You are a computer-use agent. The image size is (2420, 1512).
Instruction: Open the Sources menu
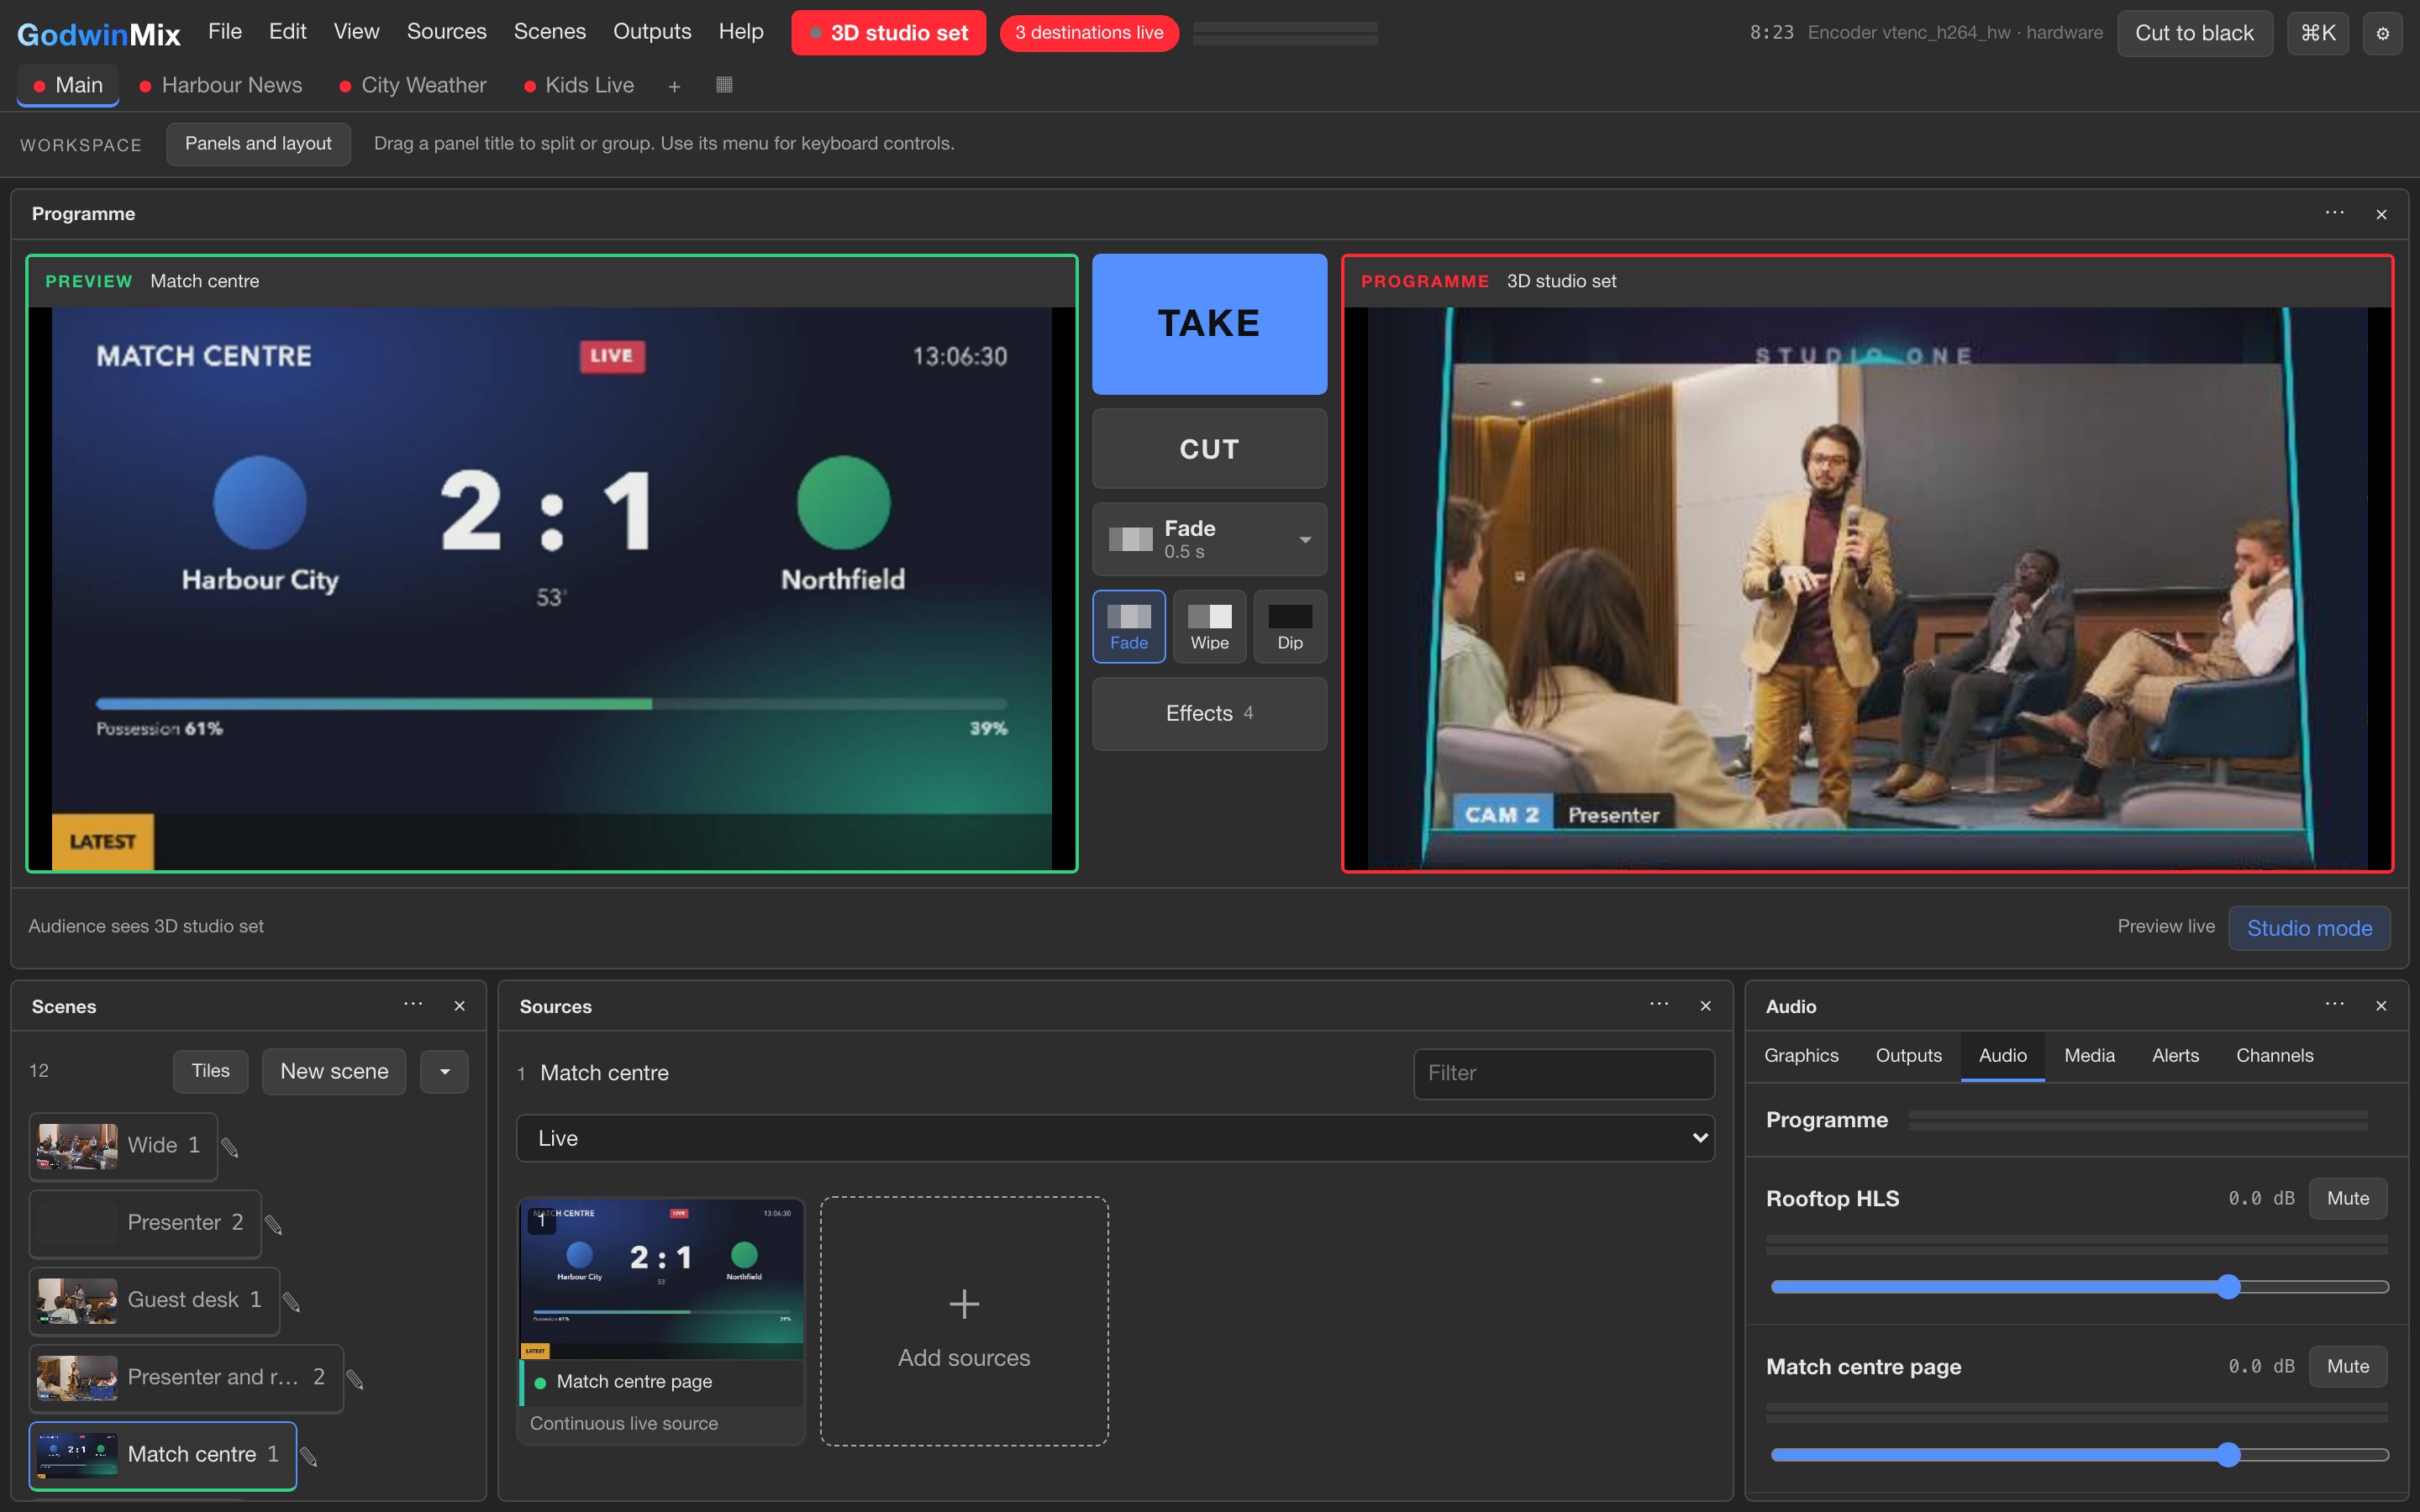(x=446, y=32)
